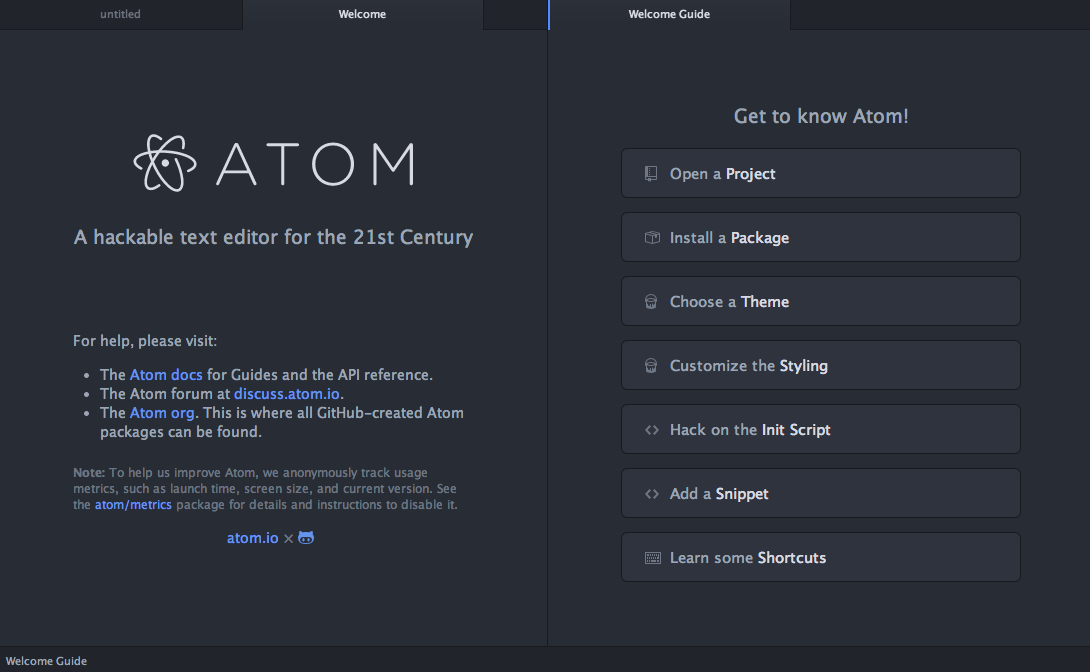
Task: Click the 'For help, please visit:' text
Action: pyautogui.click(x=145, y=341)
